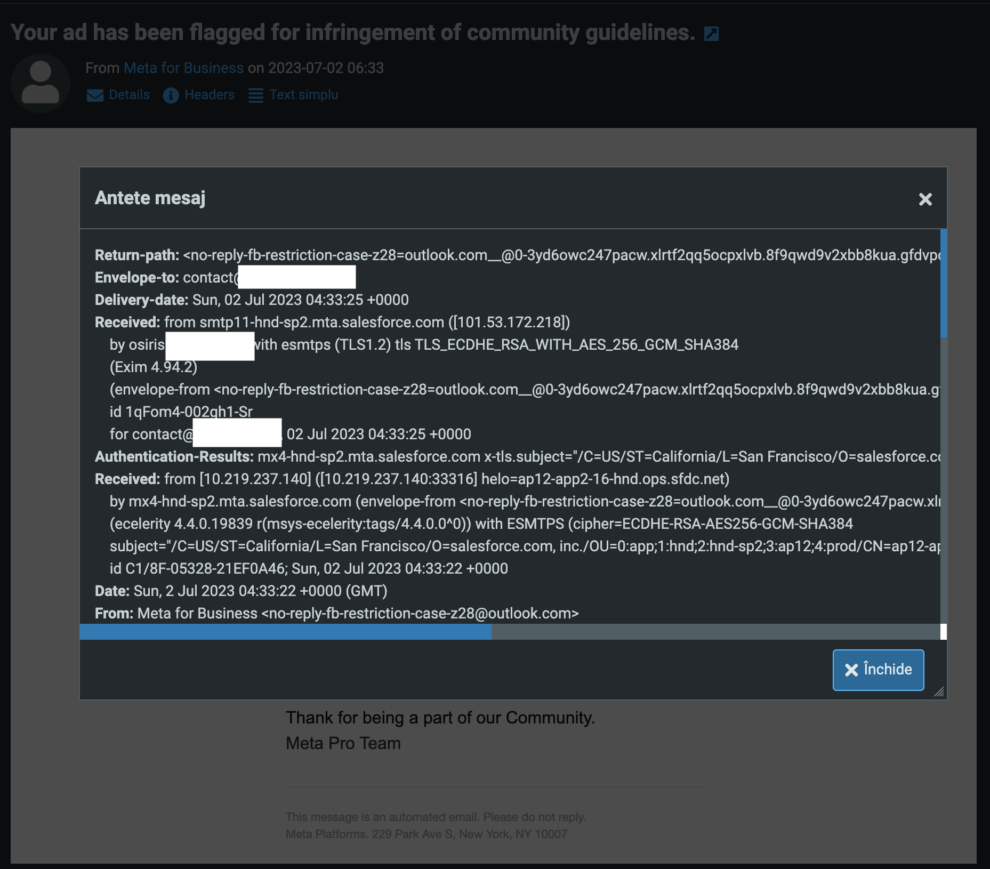Close the Antete mesaj dialog with X
Image resolution: width=990 pixels, height=869 pixels.
925,199
